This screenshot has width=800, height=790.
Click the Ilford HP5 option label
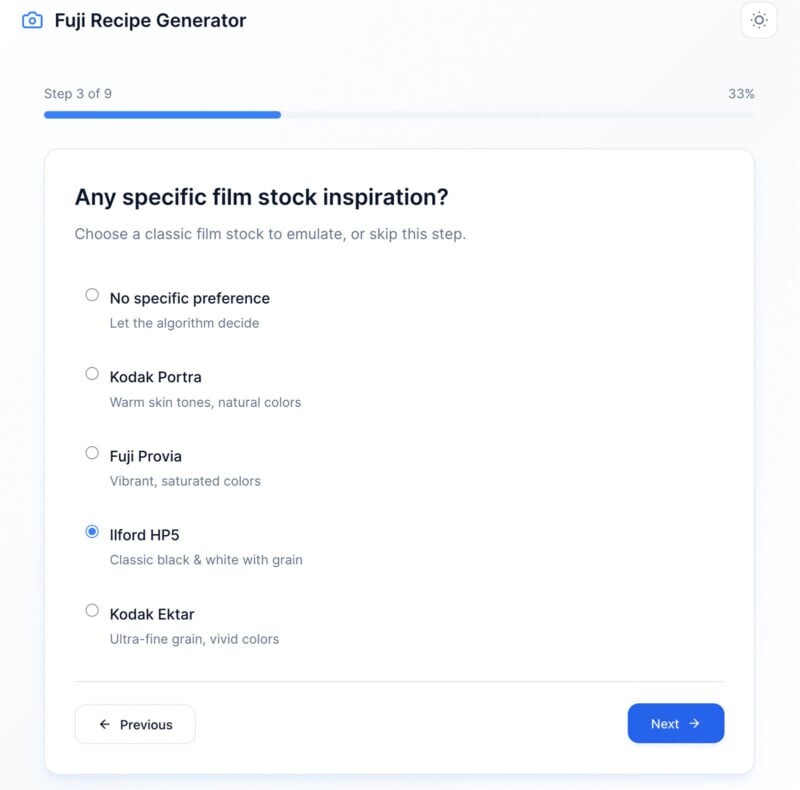tap(144, 535)
